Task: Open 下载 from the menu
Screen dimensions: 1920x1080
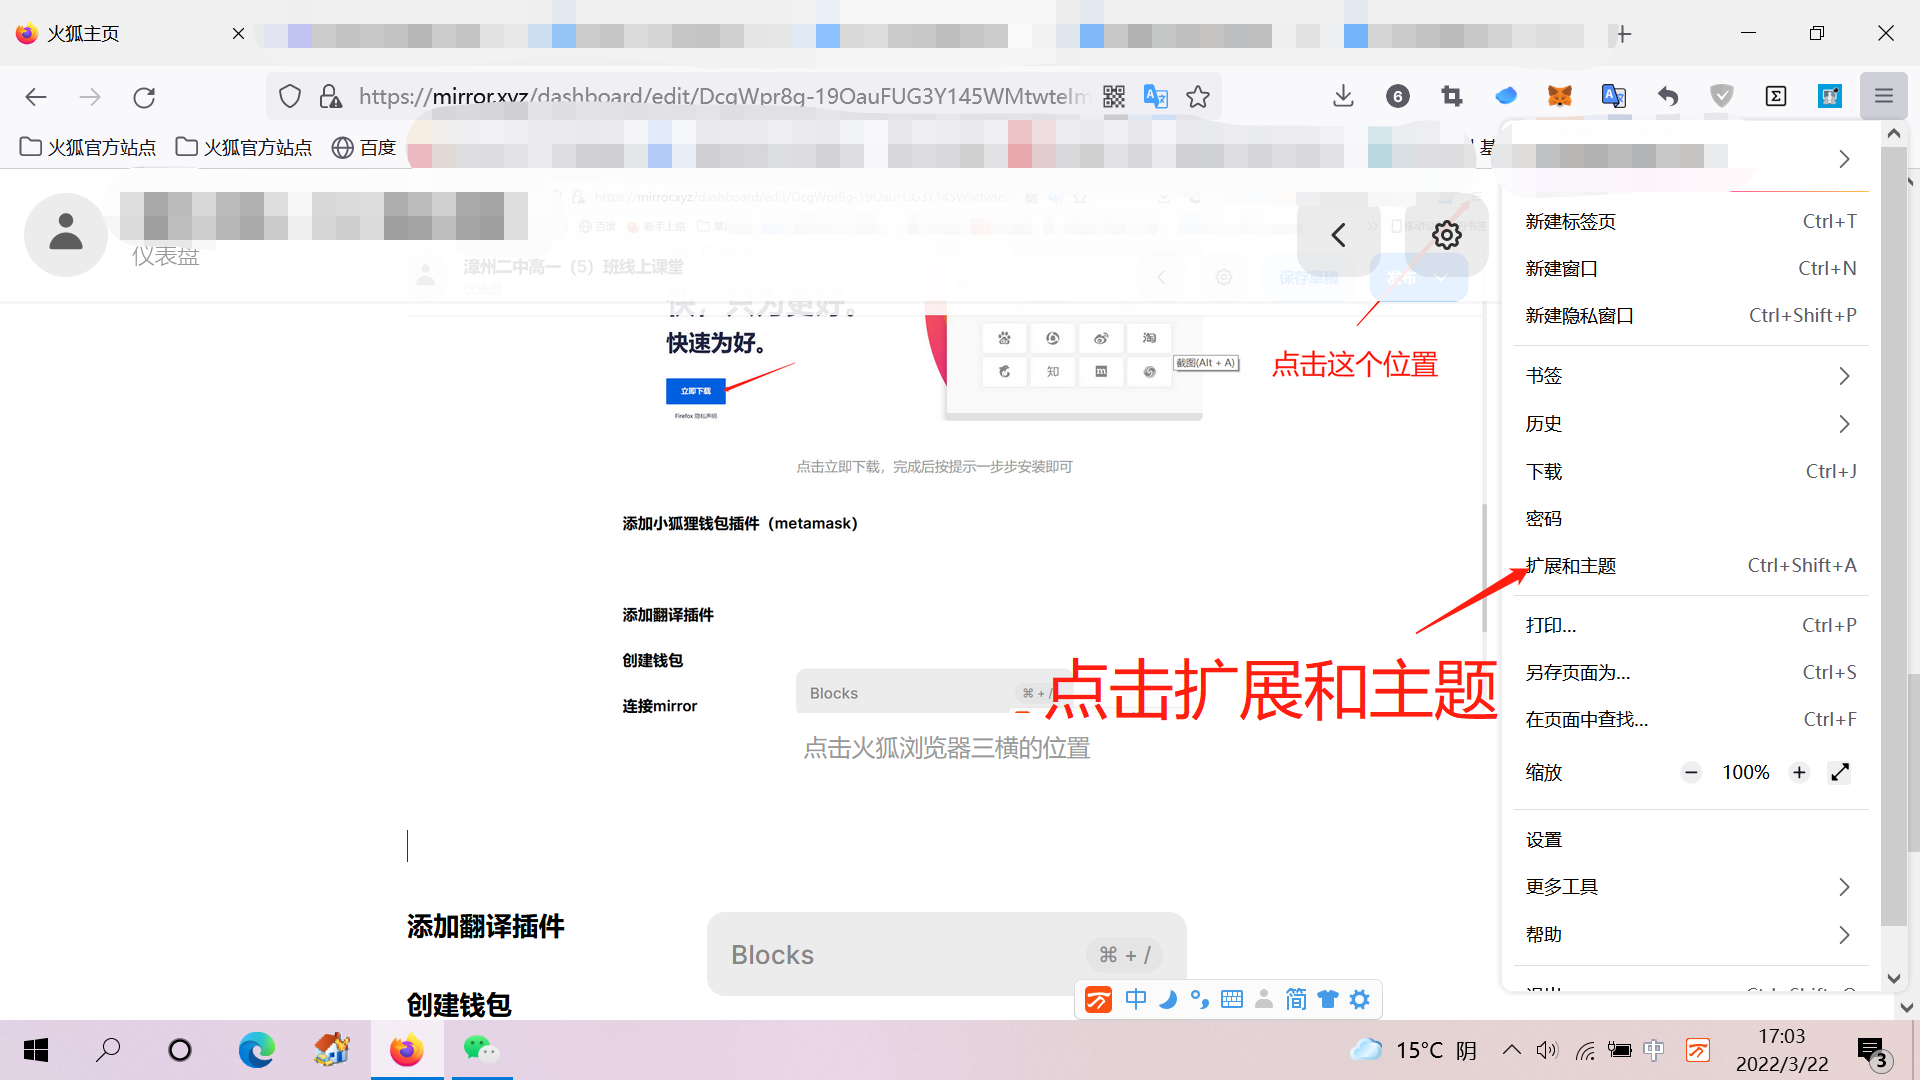Action: click(1690, 471)
